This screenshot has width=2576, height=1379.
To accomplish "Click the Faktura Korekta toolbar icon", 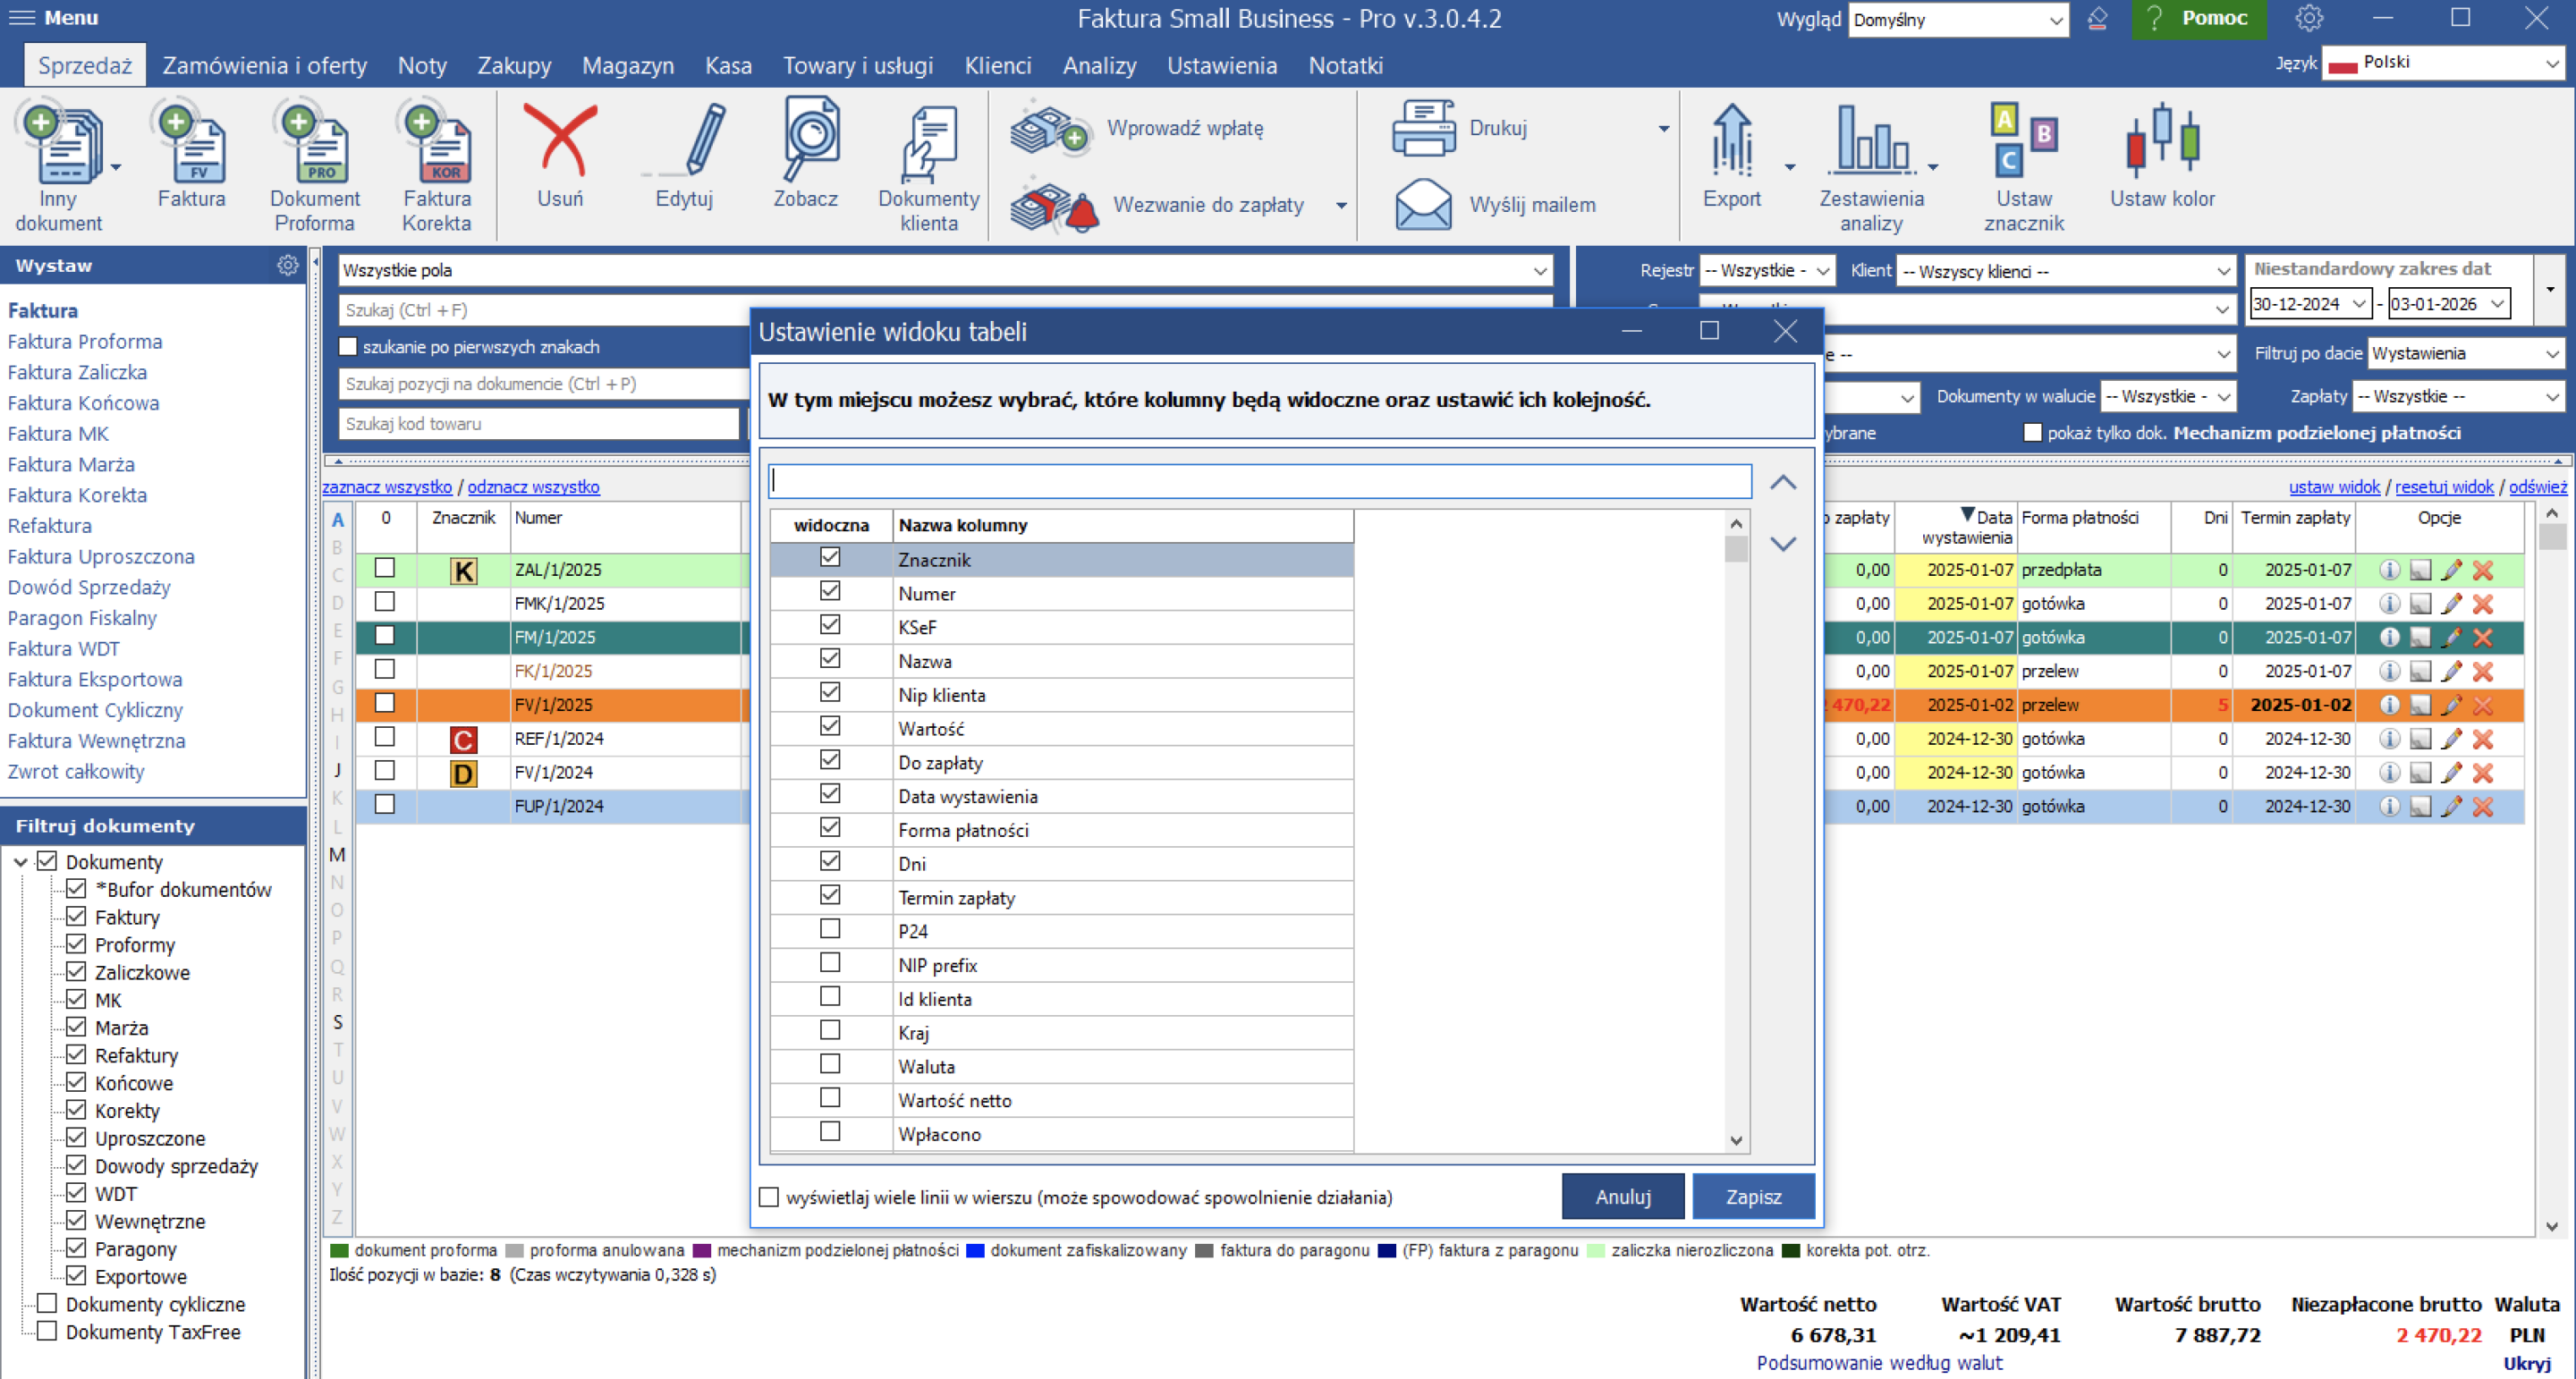I will [x=437, y=145].
